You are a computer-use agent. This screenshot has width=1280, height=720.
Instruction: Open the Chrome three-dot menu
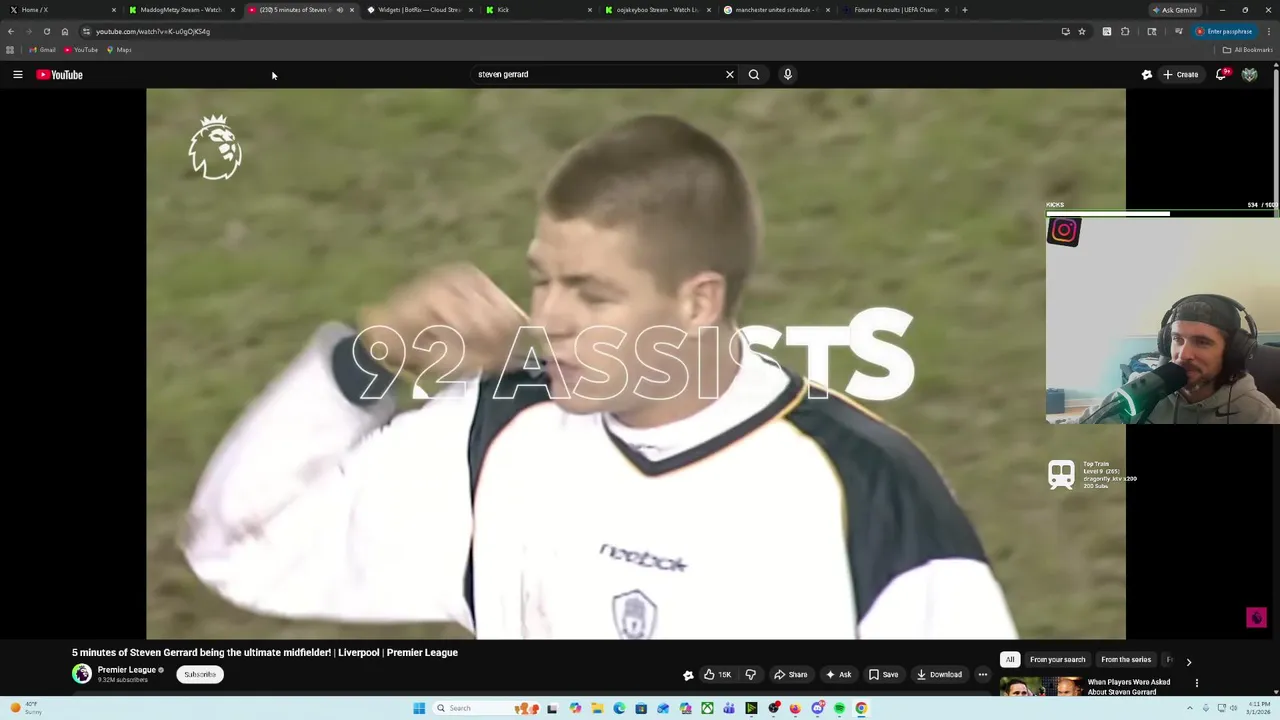1268,31
